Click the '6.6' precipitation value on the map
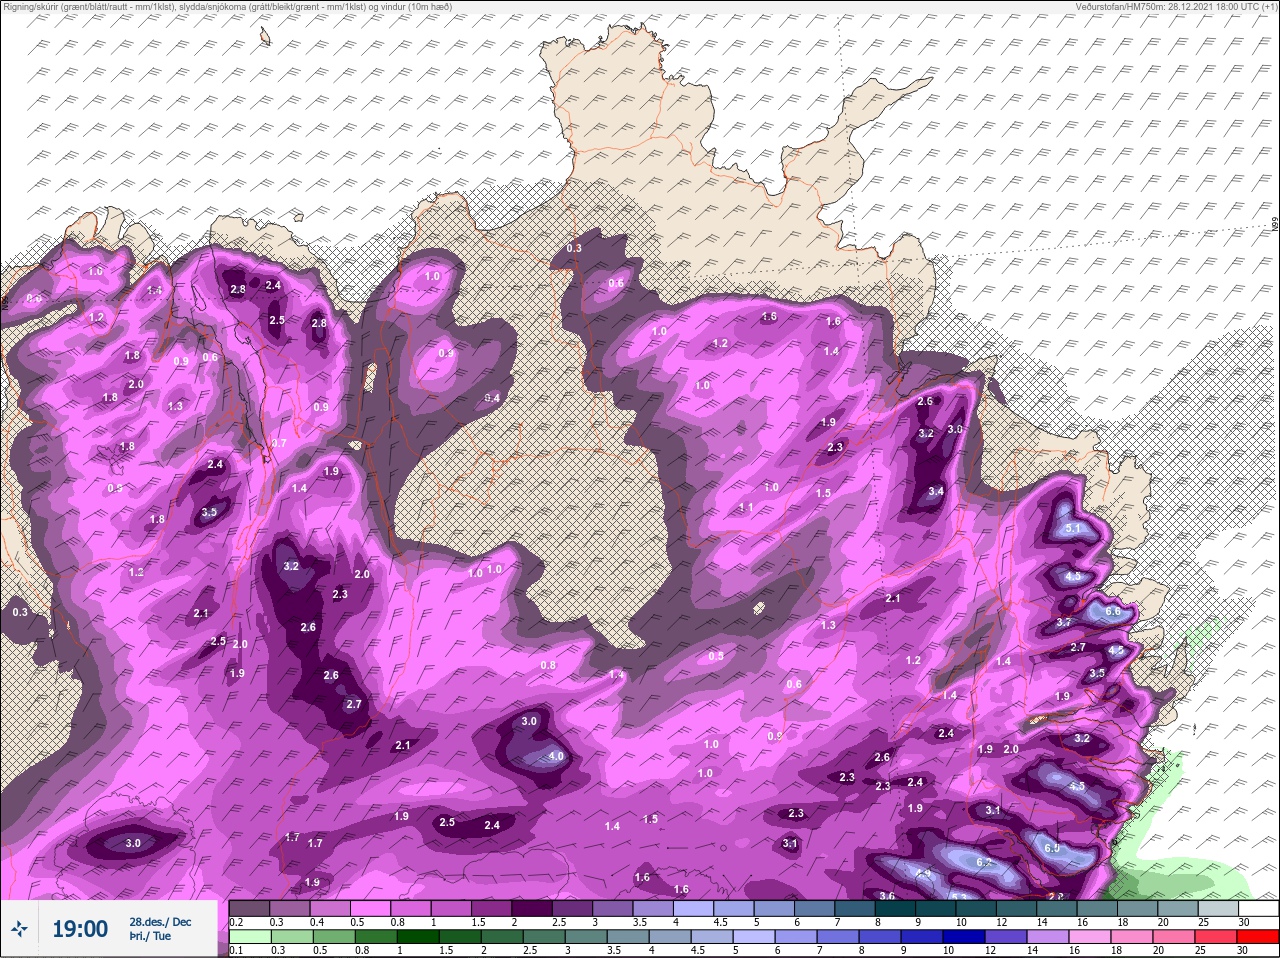This screenshot has height=958, width=1280. pyautogui.click(x=1113, y=611)
